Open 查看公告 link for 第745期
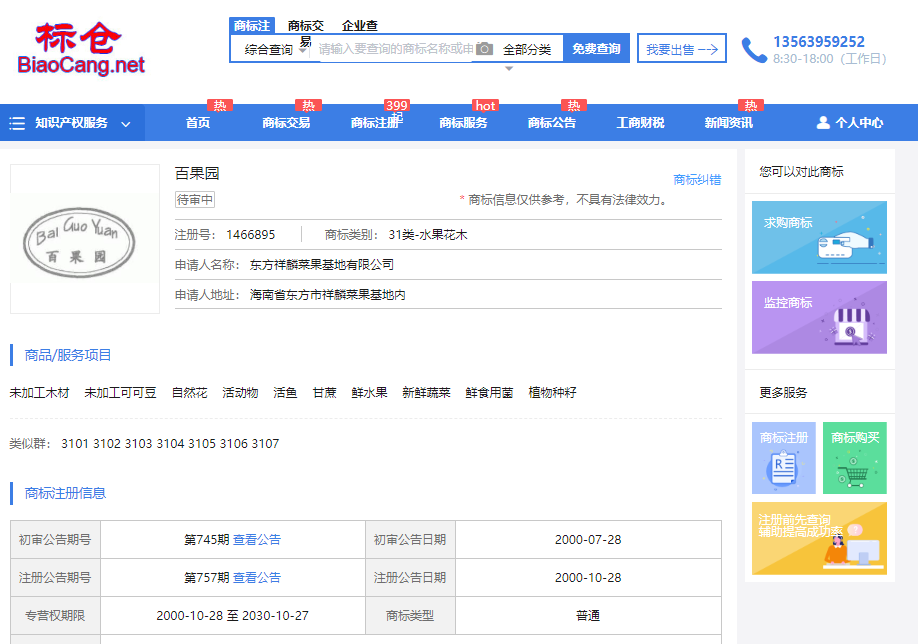Image resolution: width=918 pixels, height=644 pixels. point(257,540)
